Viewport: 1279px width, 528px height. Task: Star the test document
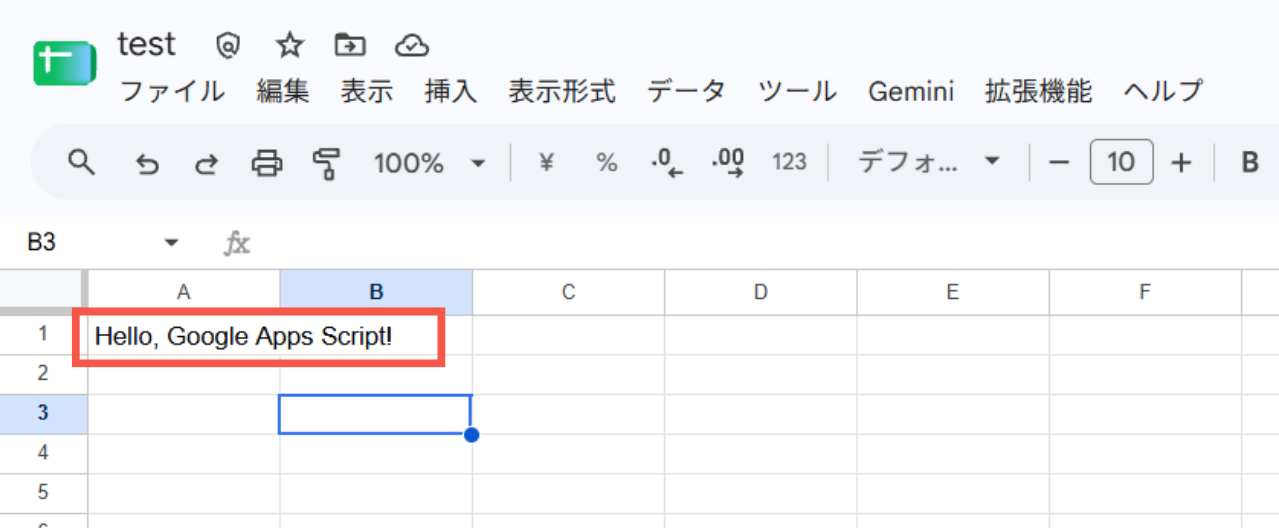tap(290, 45)
